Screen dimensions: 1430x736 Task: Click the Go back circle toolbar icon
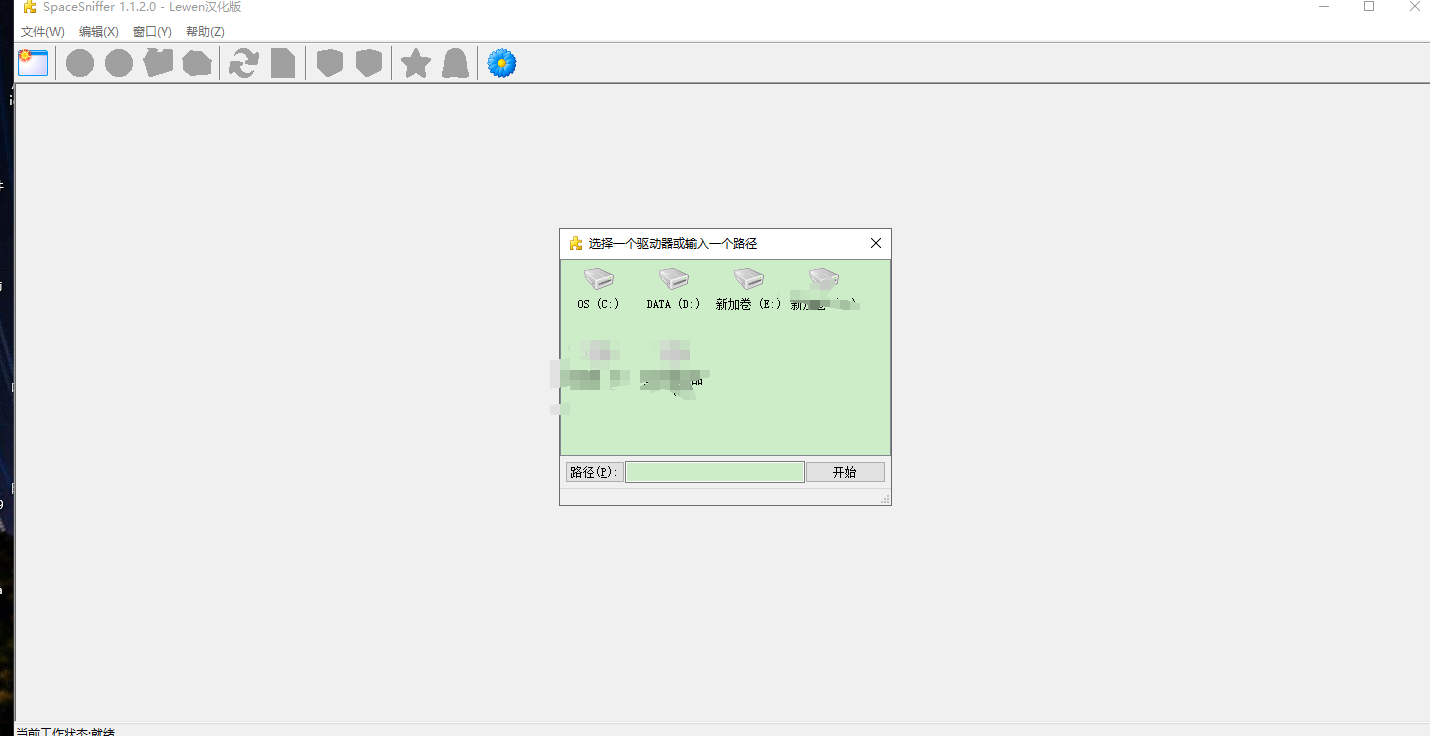tap(80, 64)
